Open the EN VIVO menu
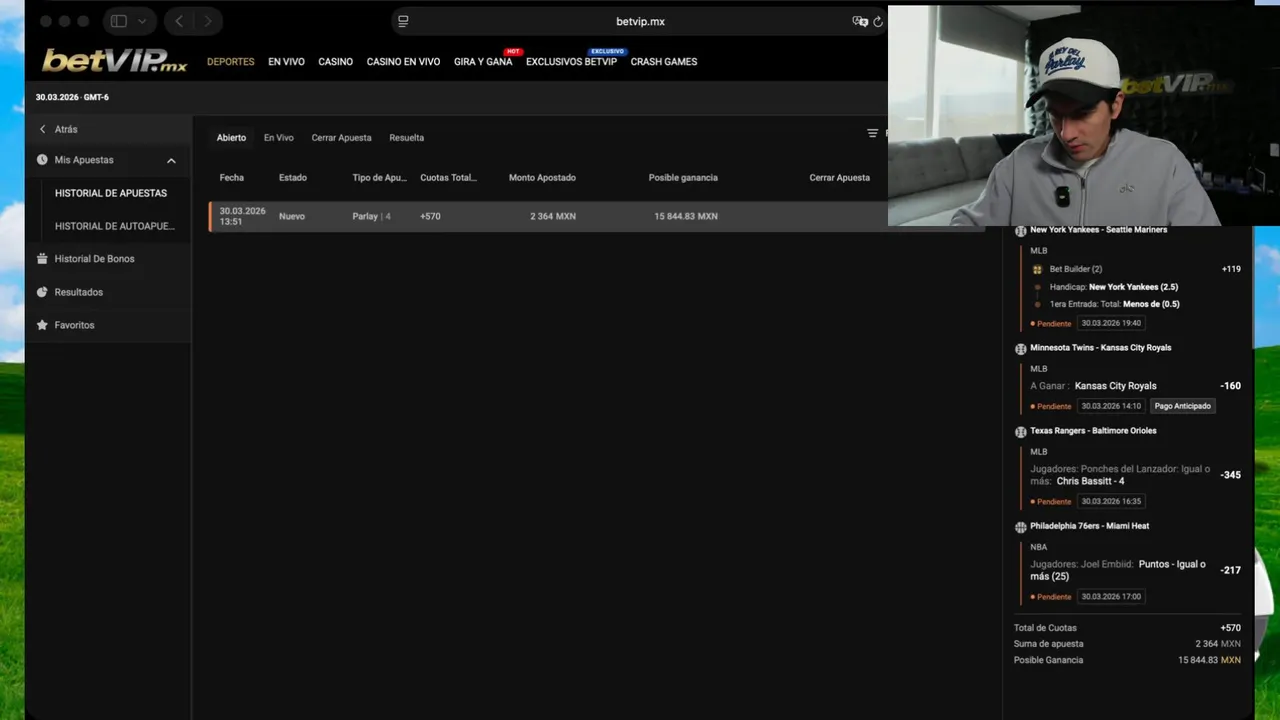The height and width of the screenshot is (720, 1280). point(286,62)
